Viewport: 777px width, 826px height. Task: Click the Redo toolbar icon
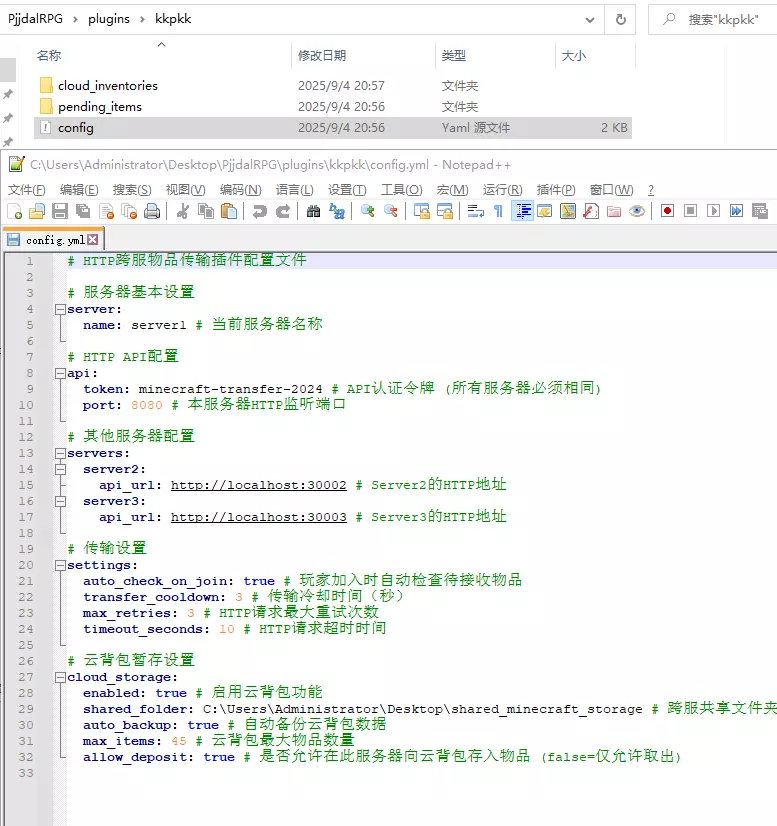(283, 211)
